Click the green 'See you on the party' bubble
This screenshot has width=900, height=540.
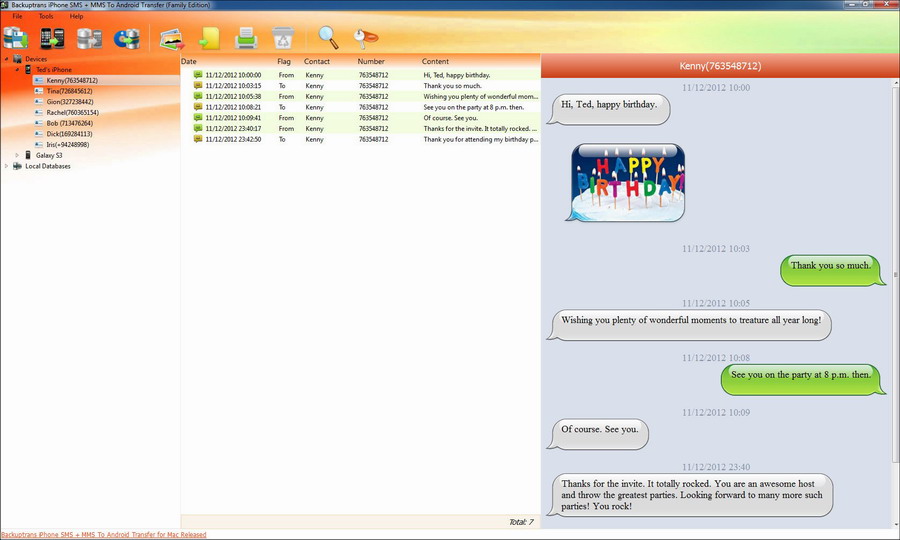[x=803, y=379]
